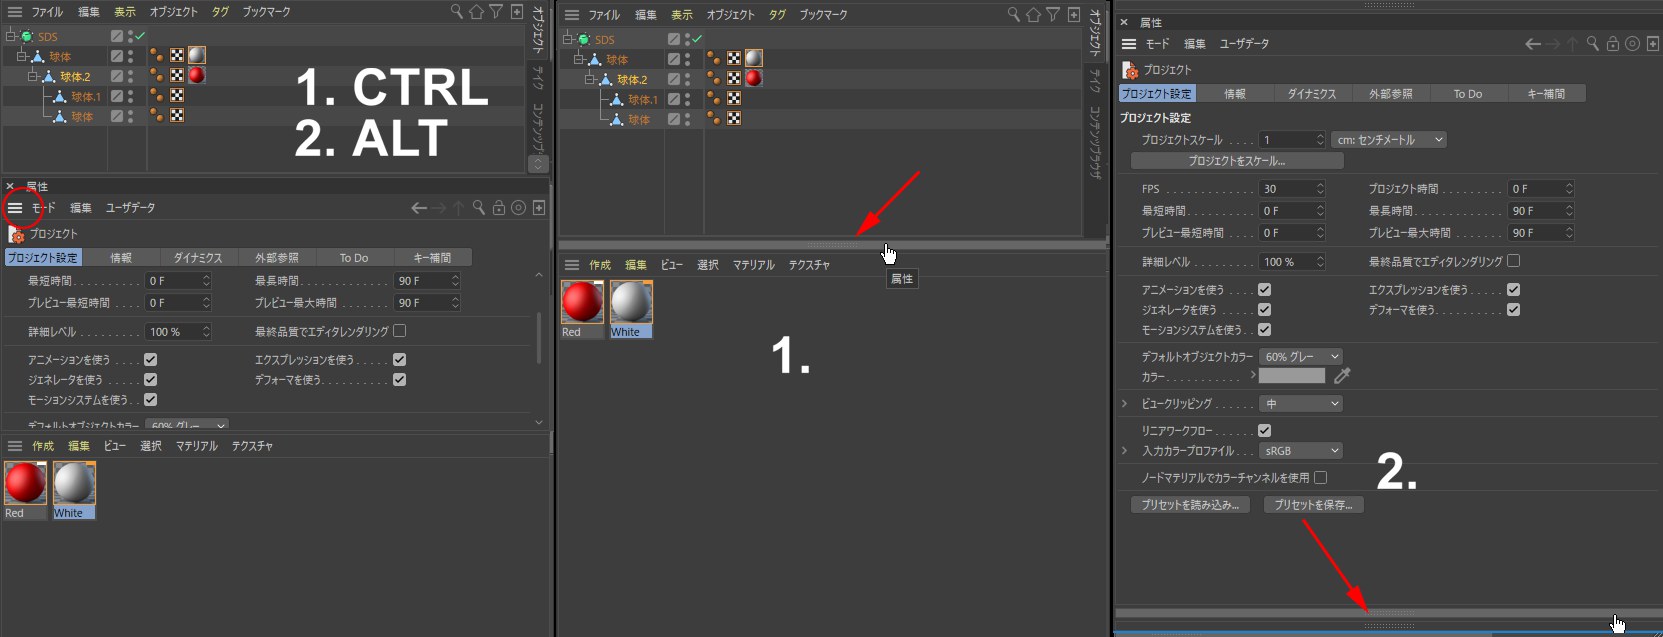
Task: Disable the リニアワークフロー checkbox
Action: (1264, 430)
